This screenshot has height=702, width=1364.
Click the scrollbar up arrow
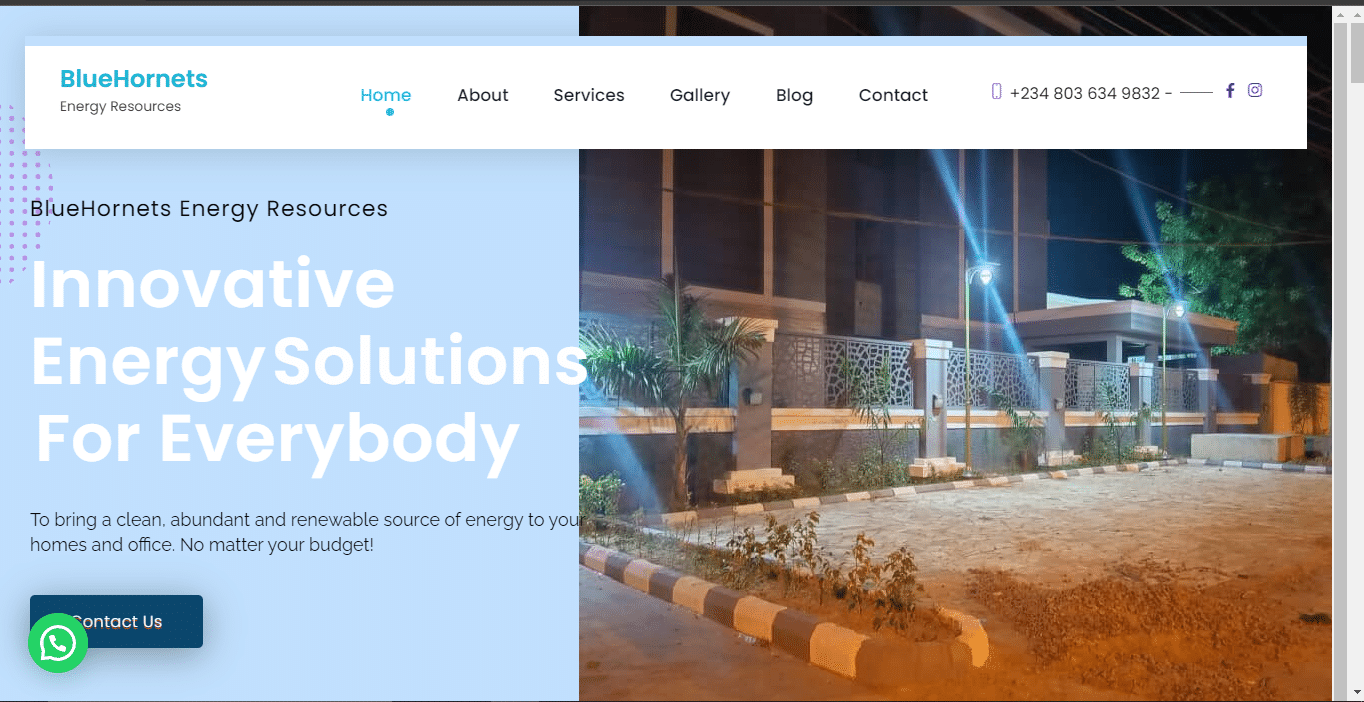pos(1356,15)
